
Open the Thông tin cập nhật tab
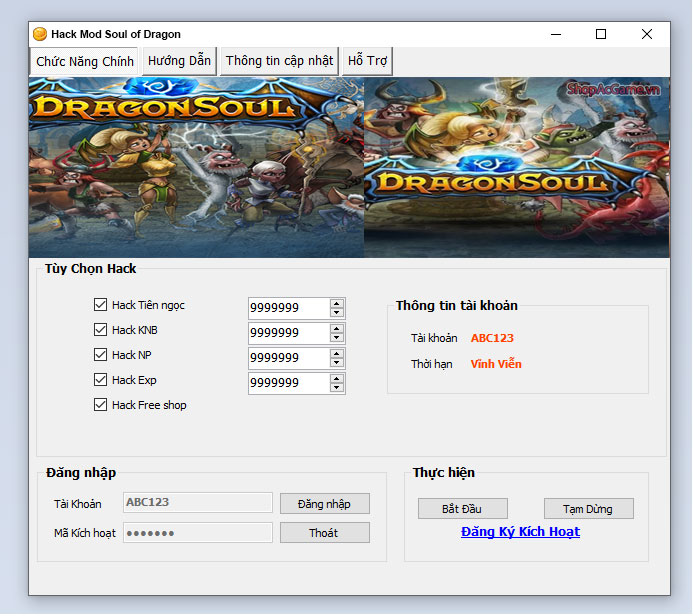pos(279,61)
